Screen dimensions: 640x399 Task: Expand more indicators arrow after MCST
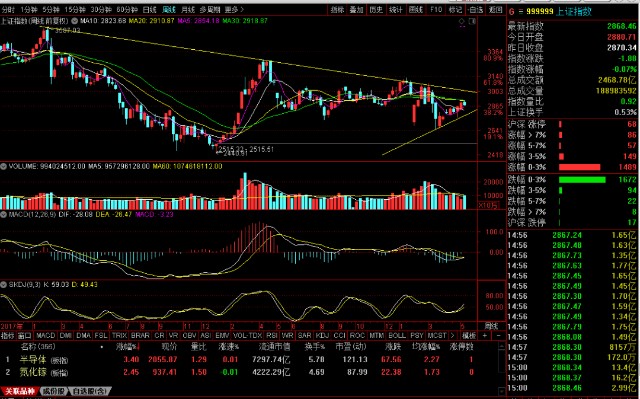pyautogui.click(x=452, y=335)
